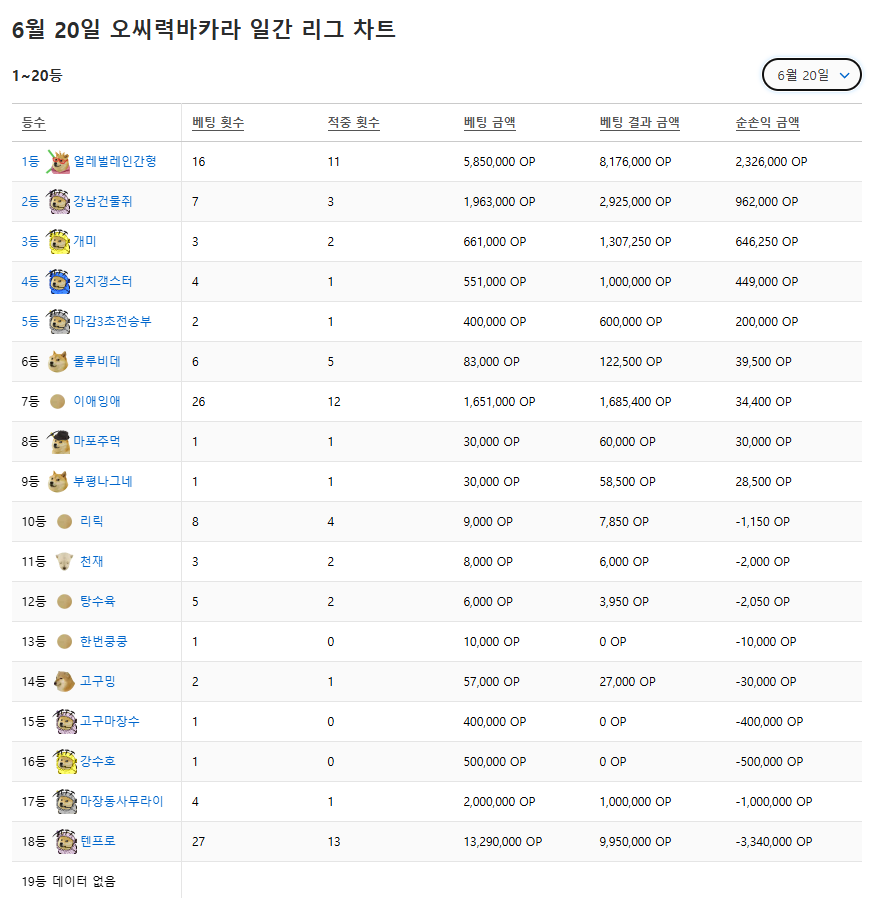This screenshot has width=872, height=898.
Task: Click the avatar icon of 얼레벌레인간형
Action: click(x=58, y=162)
